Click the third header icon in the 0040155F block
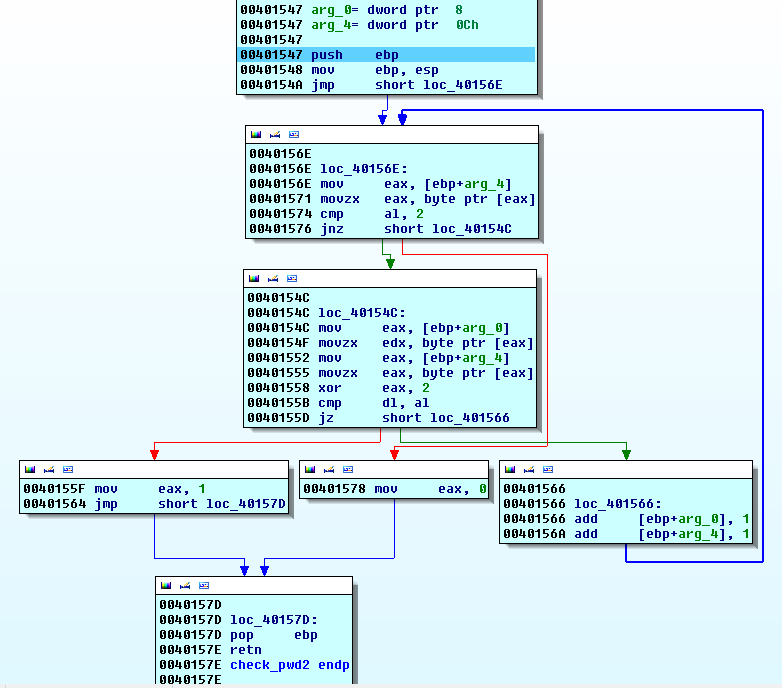The image size is (782, 688). coord(68,470)
